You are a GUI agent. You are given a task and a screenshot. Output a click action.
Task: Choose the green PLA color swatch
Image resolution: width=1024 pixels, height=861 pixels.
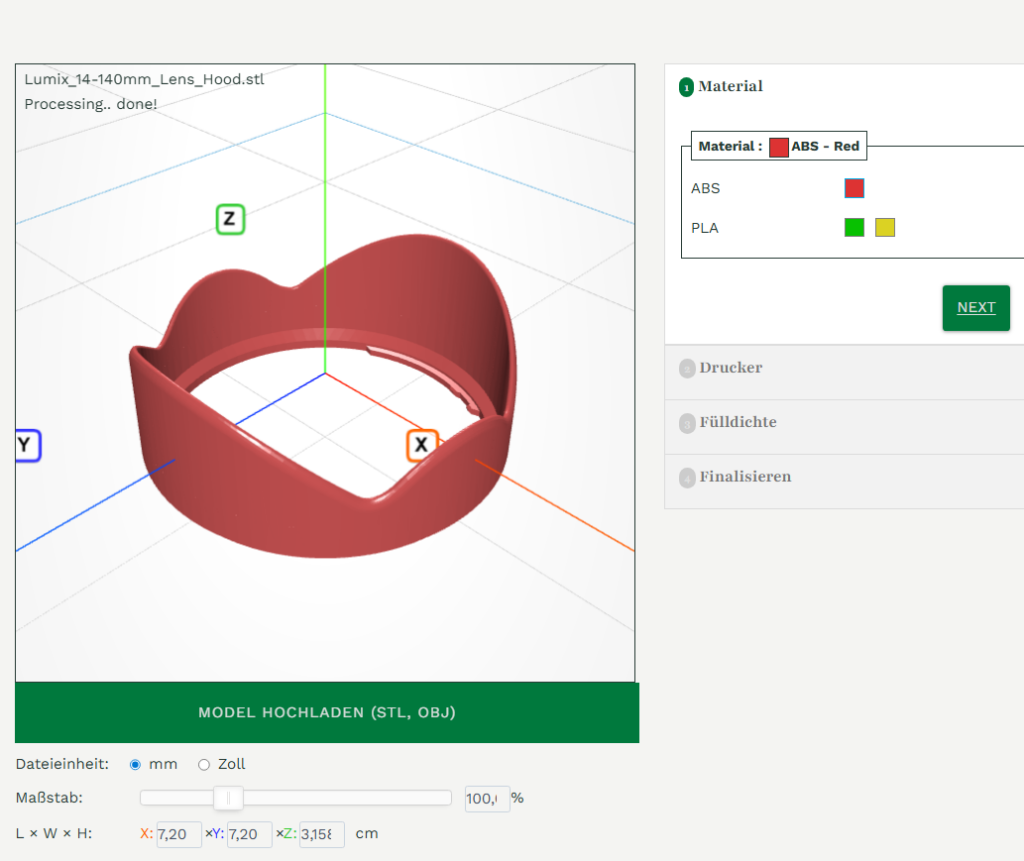(x=854, y=228)
